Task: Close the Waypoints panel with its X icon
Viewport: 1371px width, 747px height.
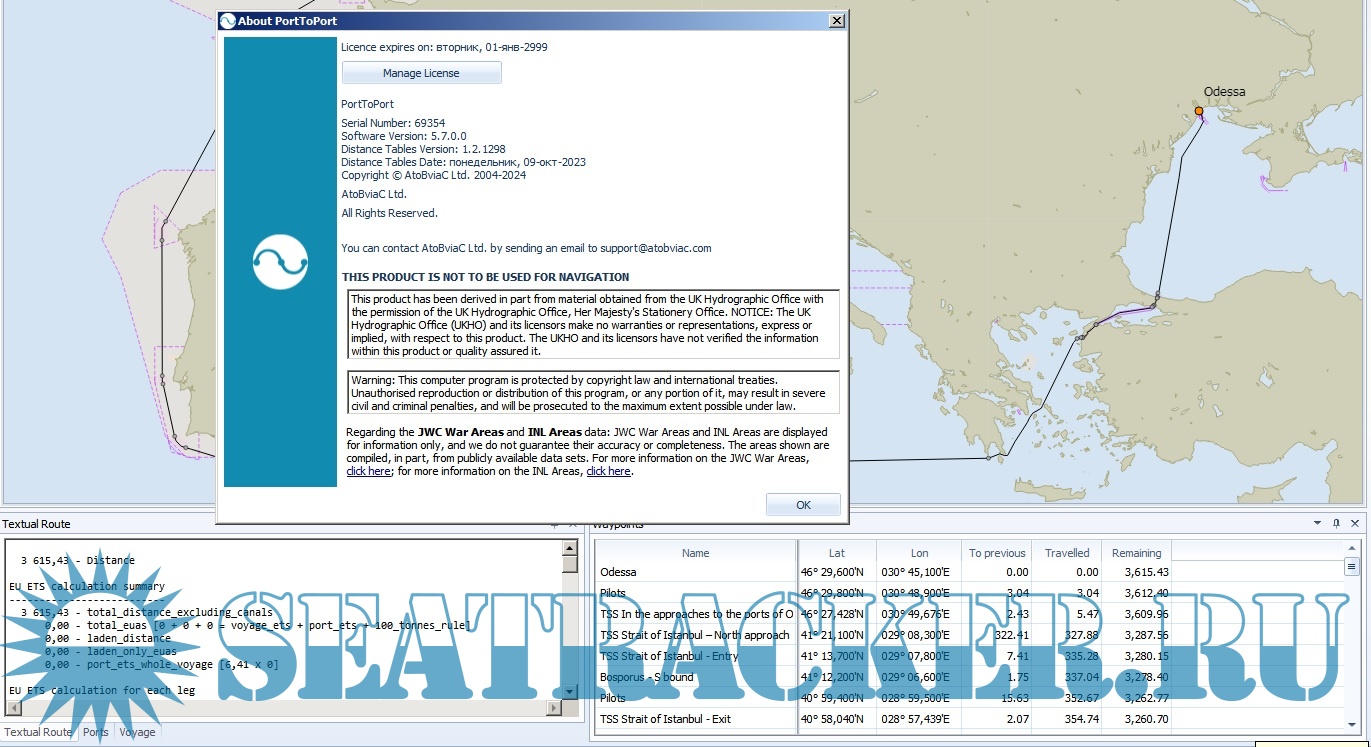Action: pyautogui.click(x=1353, y=523)
